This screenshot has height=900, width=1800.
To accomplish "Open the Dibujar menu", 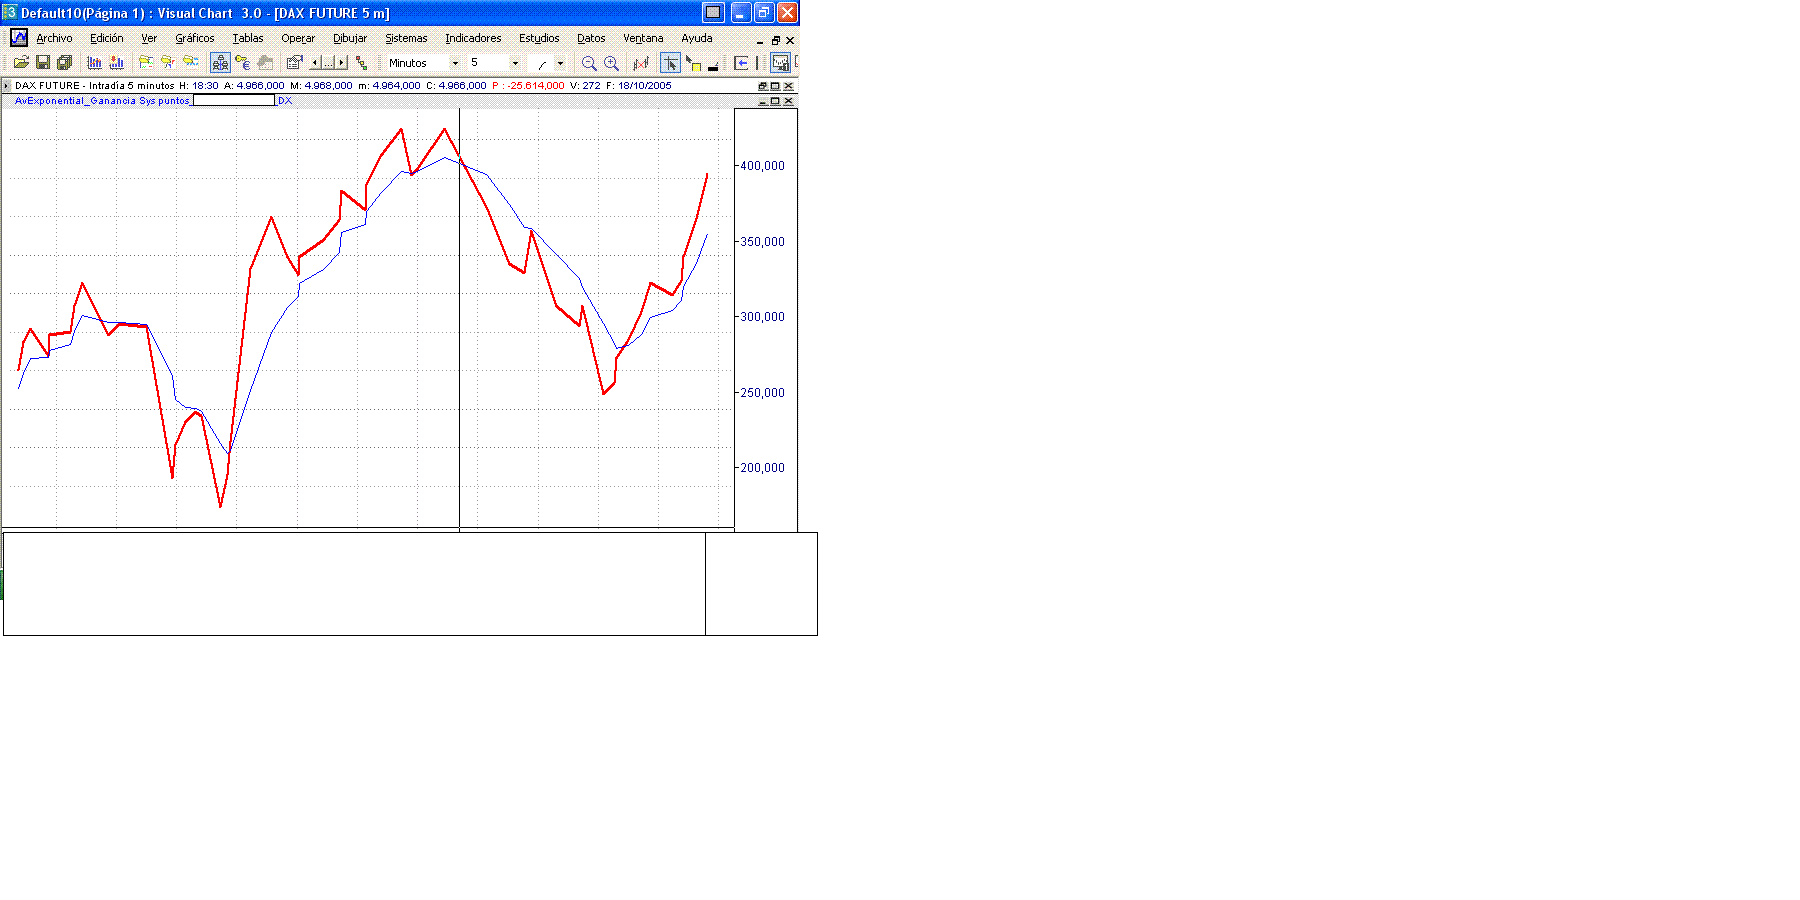I will pyautogui.click(x=350, y=38).
